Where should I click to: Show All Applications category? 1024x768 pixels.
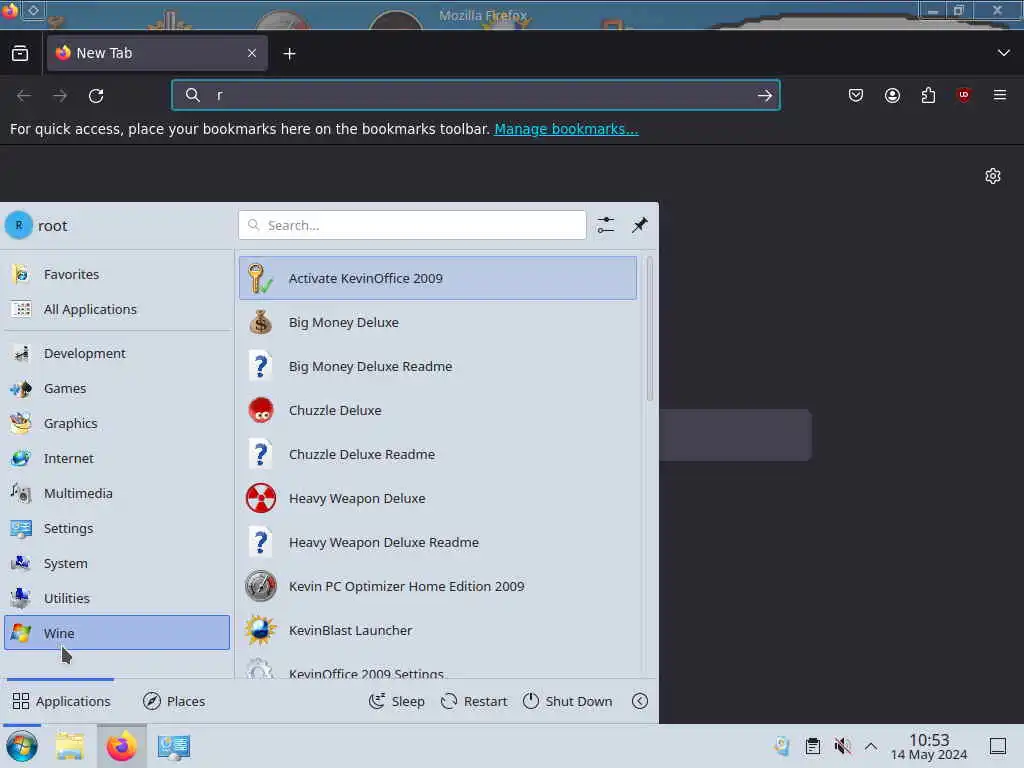tap(117, 309)
